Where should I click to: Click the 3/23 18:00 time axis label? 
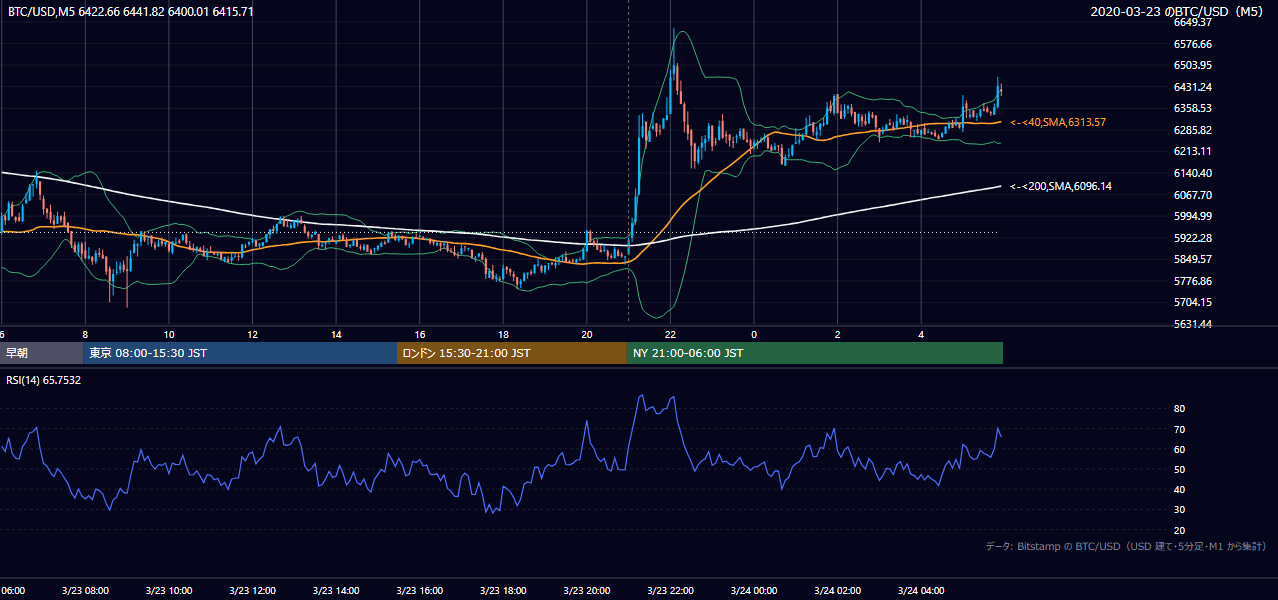(503, 591)
